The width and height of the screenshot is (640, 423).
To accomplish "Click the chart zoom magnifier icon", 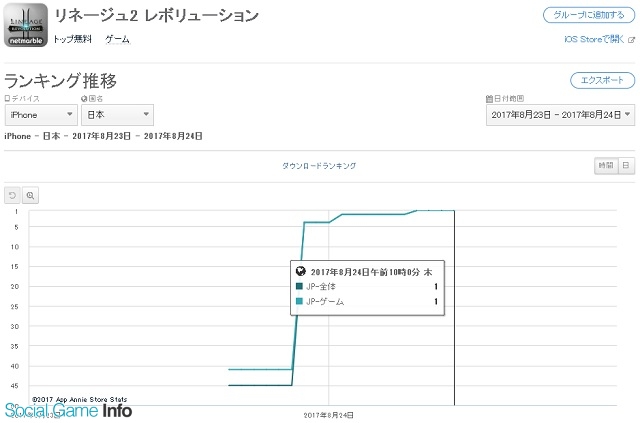I will (x=31, y=195).
